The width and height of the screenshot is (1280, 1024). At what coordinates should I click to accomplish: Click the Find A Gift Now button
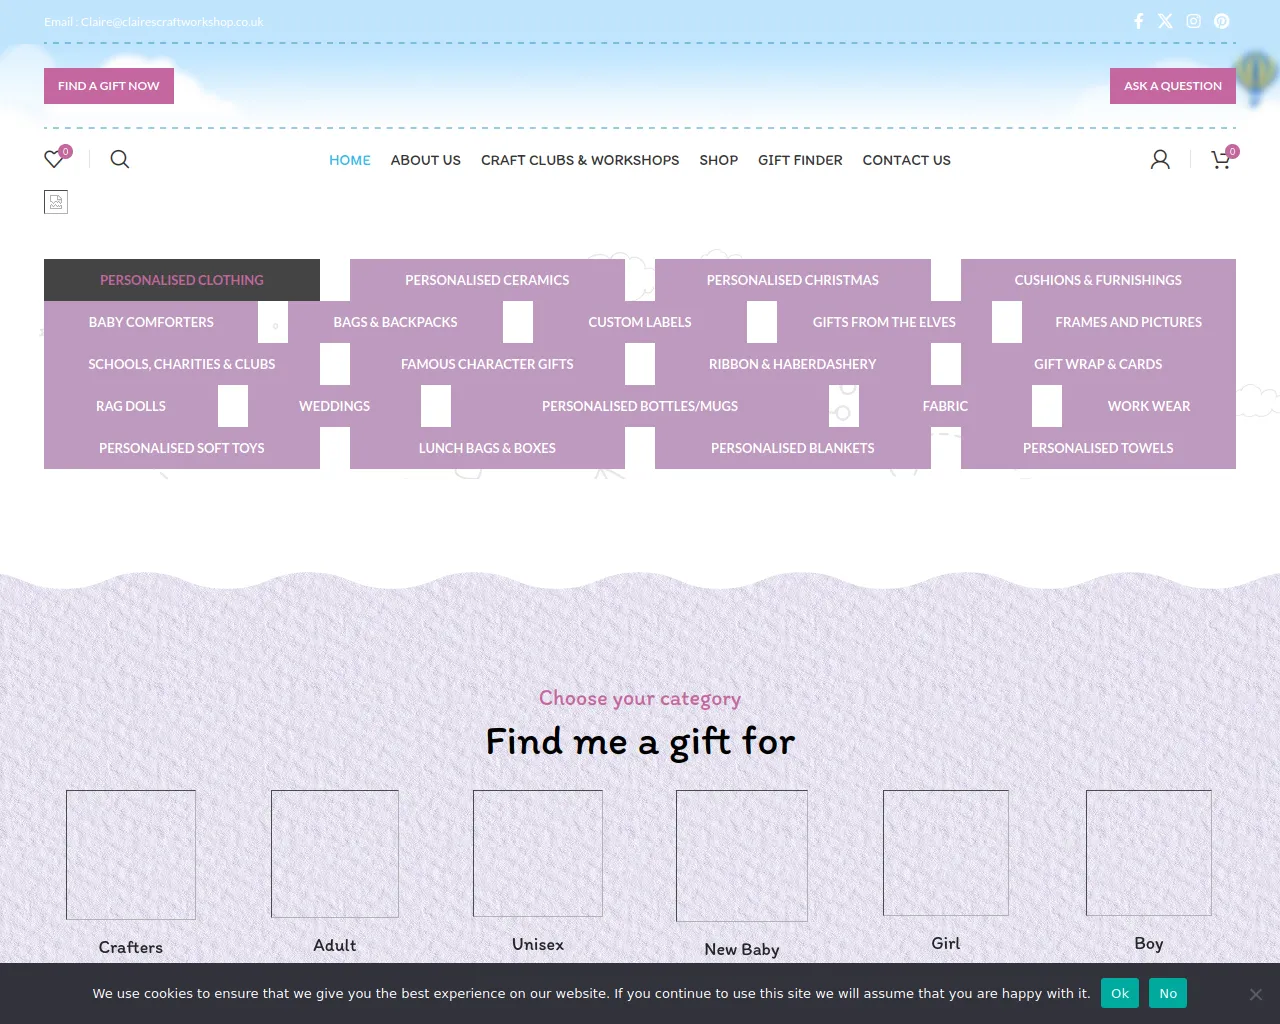[109, 86]
